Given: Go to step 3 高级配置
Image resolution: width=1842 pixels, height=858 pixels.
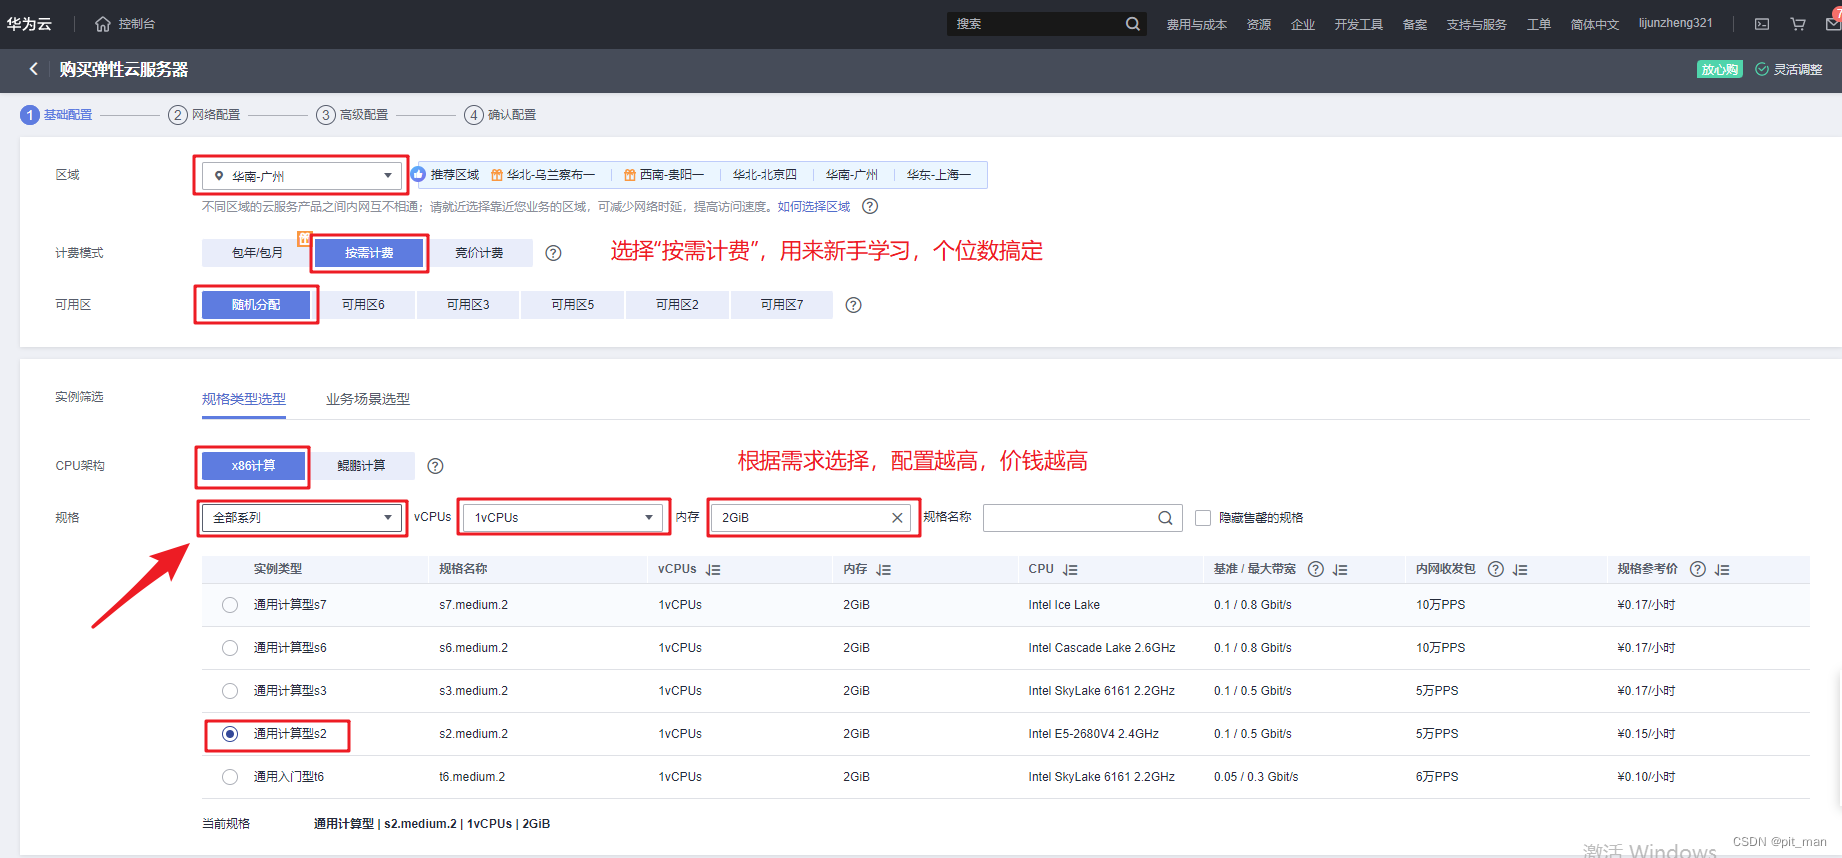Looking at the screenshot, I should (x=352, y=115).
